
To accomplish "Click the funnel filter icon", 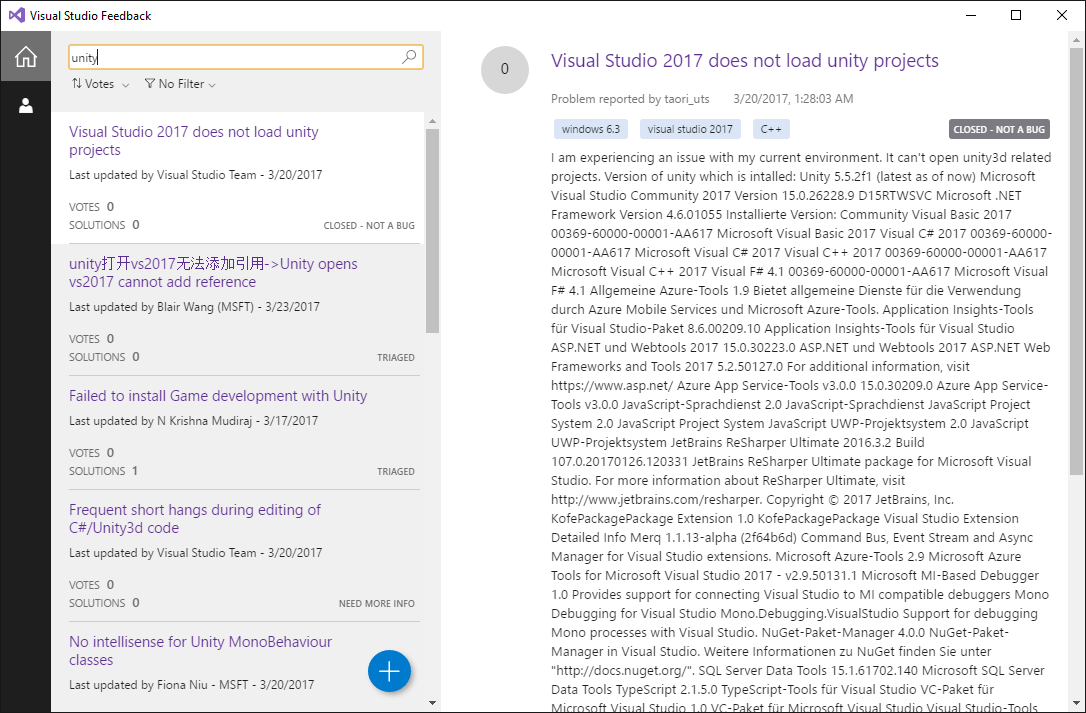I will tap(150, 84).
